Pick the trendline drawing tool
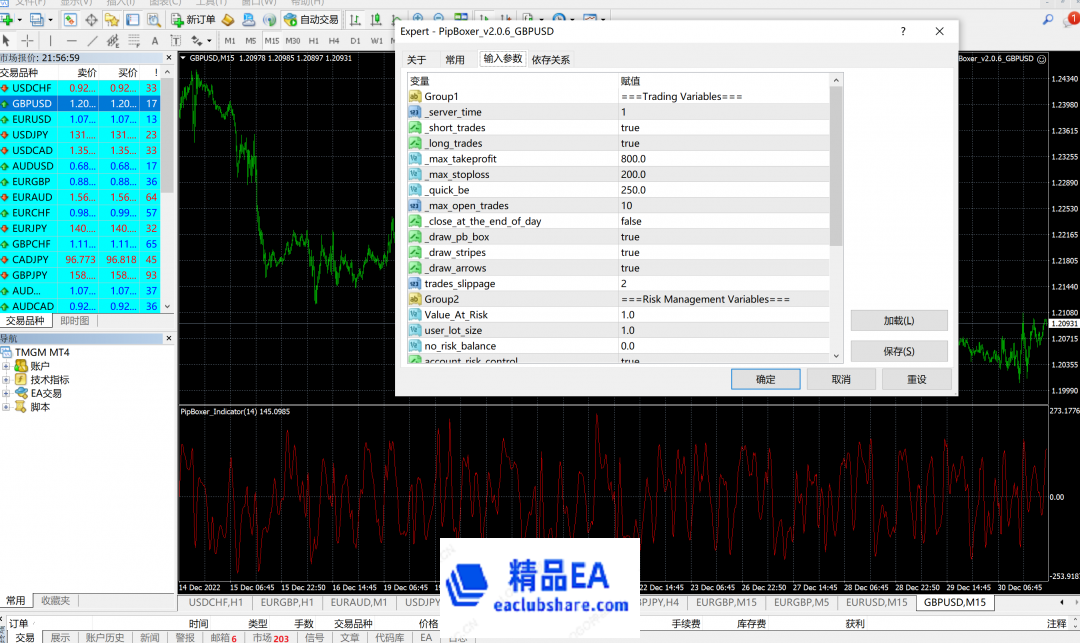The height and width of the screenshot is (643, 1080). coord(92,40)
